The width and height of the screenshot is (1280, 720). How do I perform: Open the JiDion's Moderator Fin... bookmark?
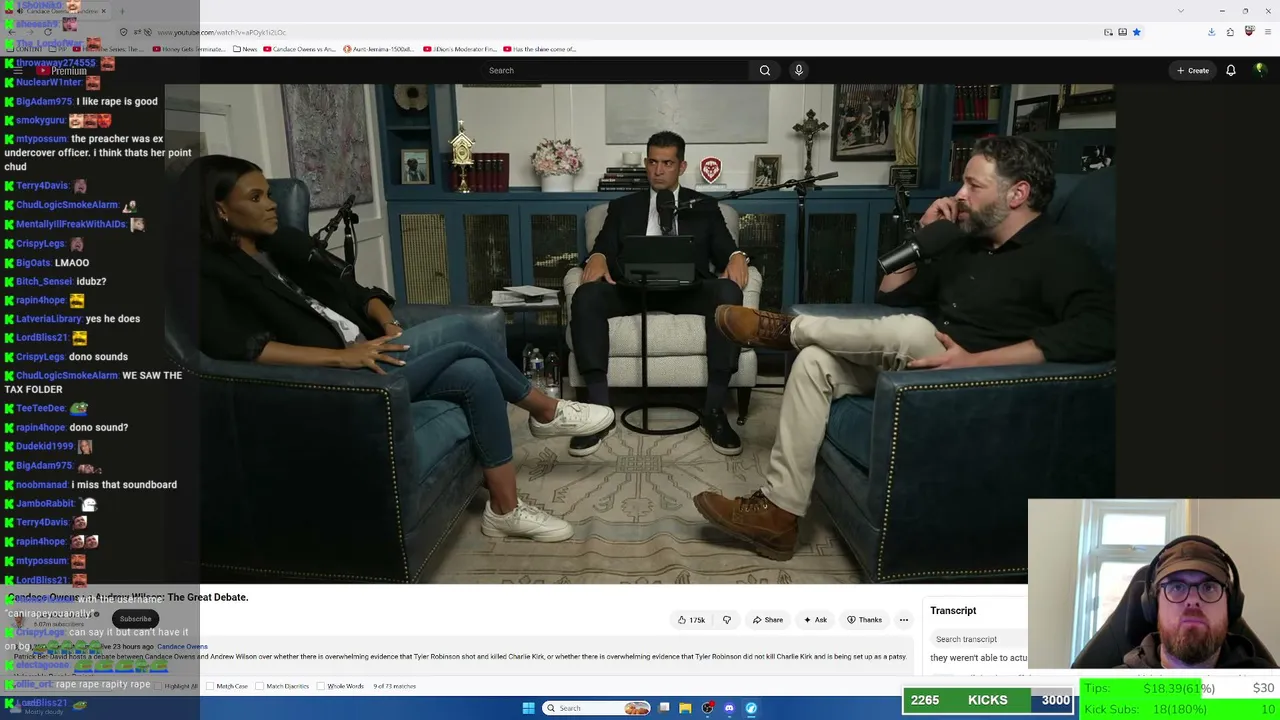tap(460, 49)
